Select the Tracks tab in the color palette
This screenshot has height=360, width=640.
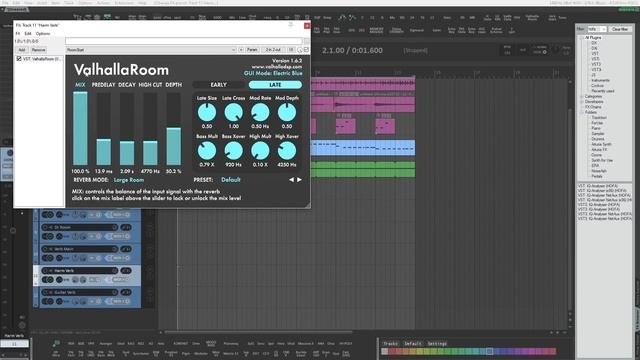[391, 344]
